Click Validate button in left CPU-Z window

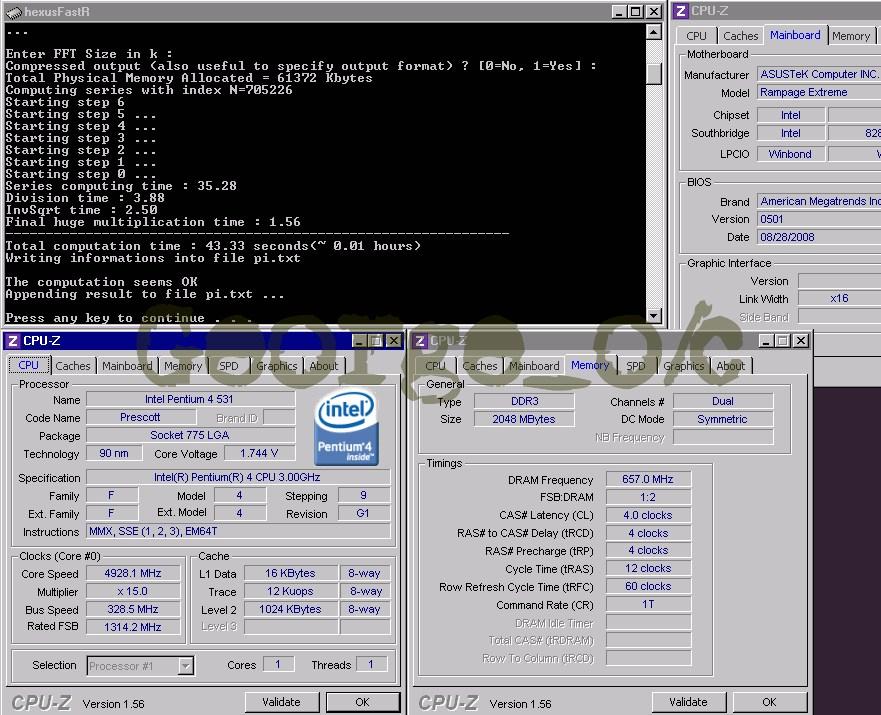(281, 702)
